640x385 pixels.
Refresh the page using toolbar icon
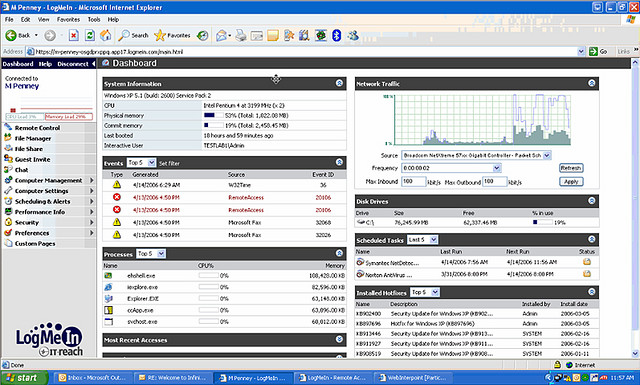[90, 36]
